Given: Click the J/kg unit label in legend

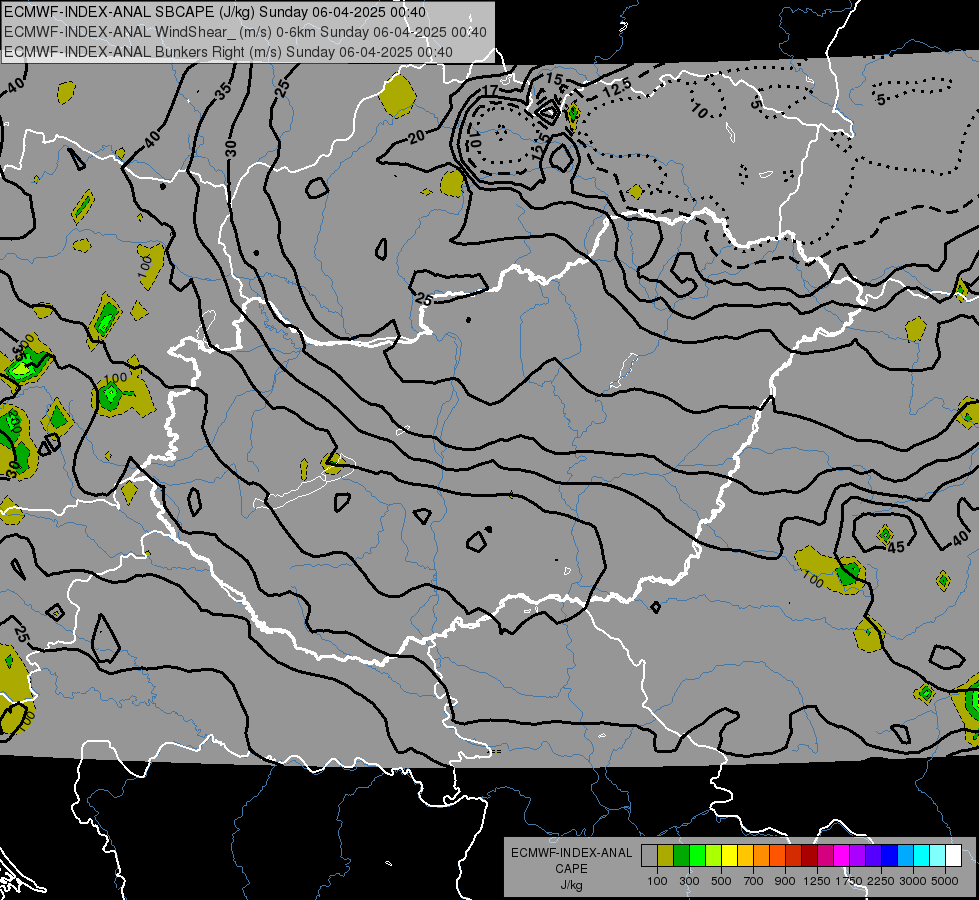Looking at the screenshot, I should 571,885.
